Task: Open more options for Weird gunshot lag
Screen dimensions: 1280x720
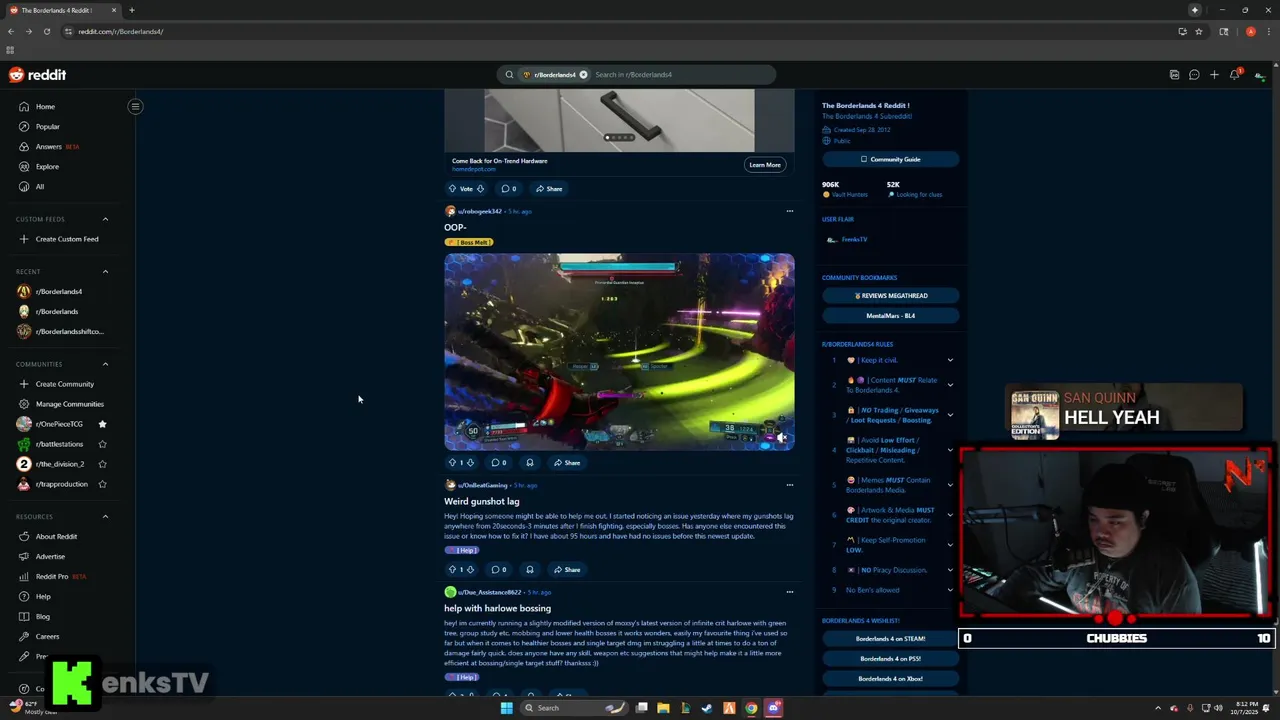Action: [789, 485]
